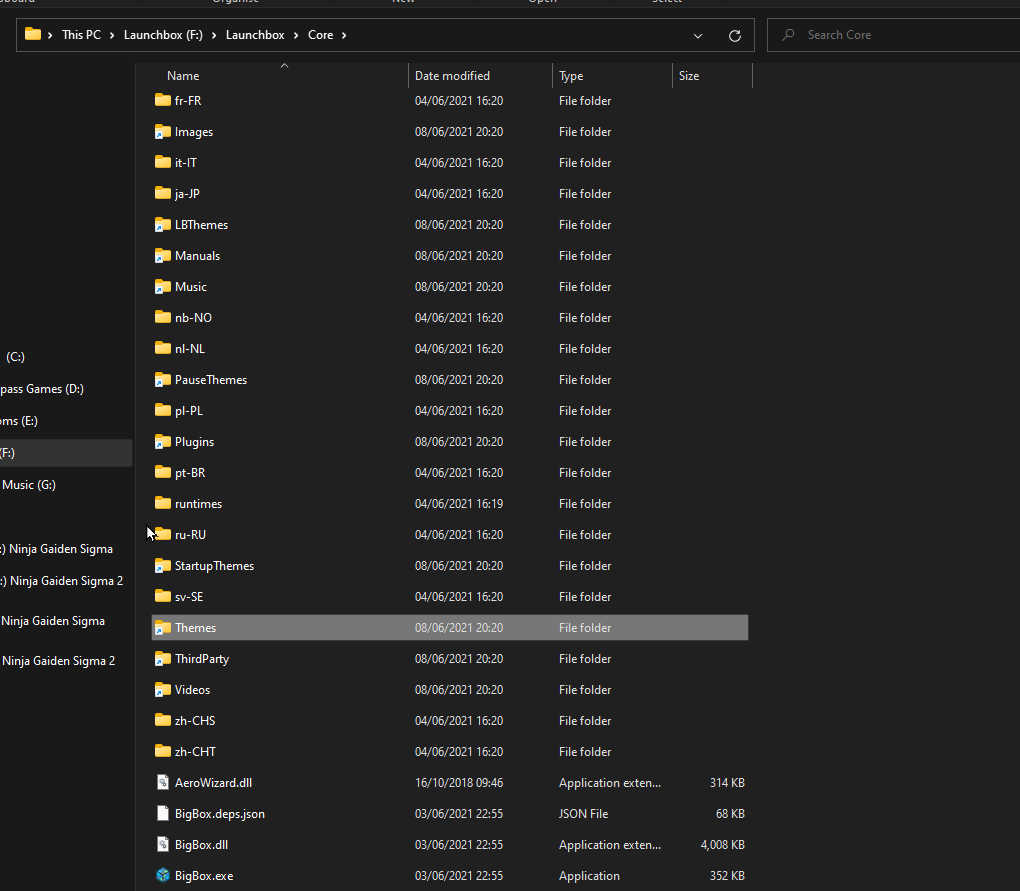Screen dimensions: 1020x891
Task: Go to This PC in breadcrumb
Action: (81, 35)
